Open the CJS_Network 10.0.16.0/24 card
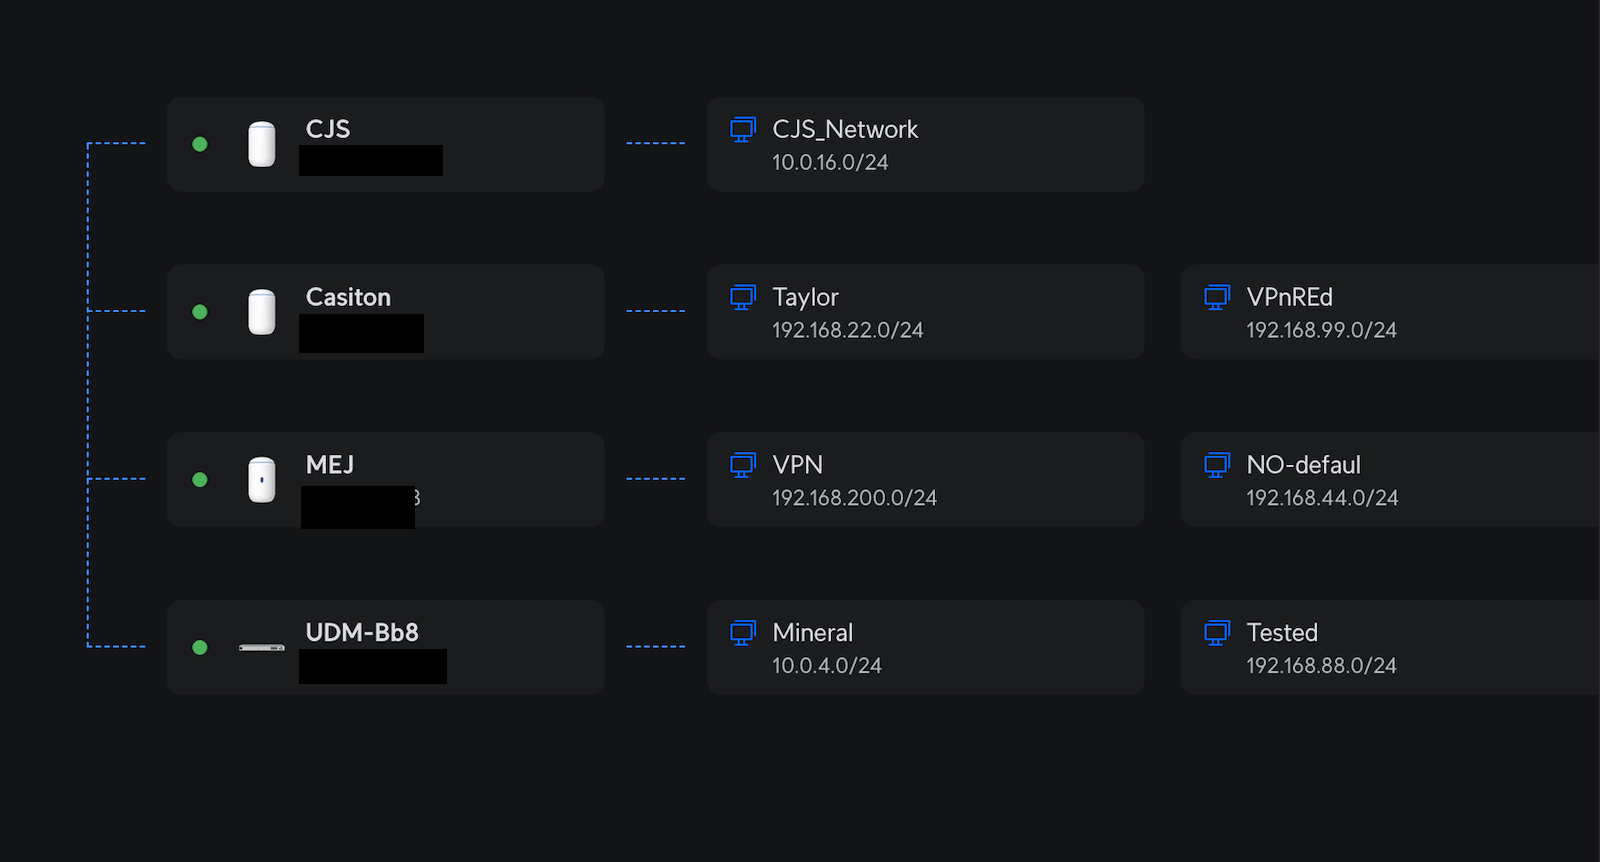 click(925, 144)
